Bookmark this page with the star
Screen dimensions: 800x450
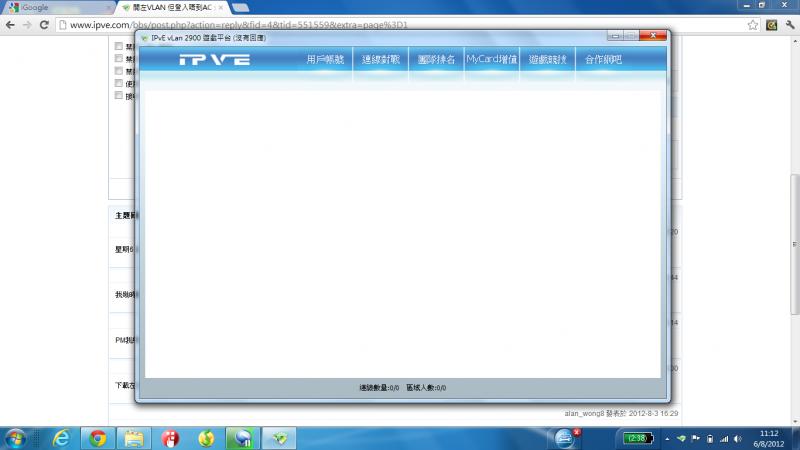(753, 24)
